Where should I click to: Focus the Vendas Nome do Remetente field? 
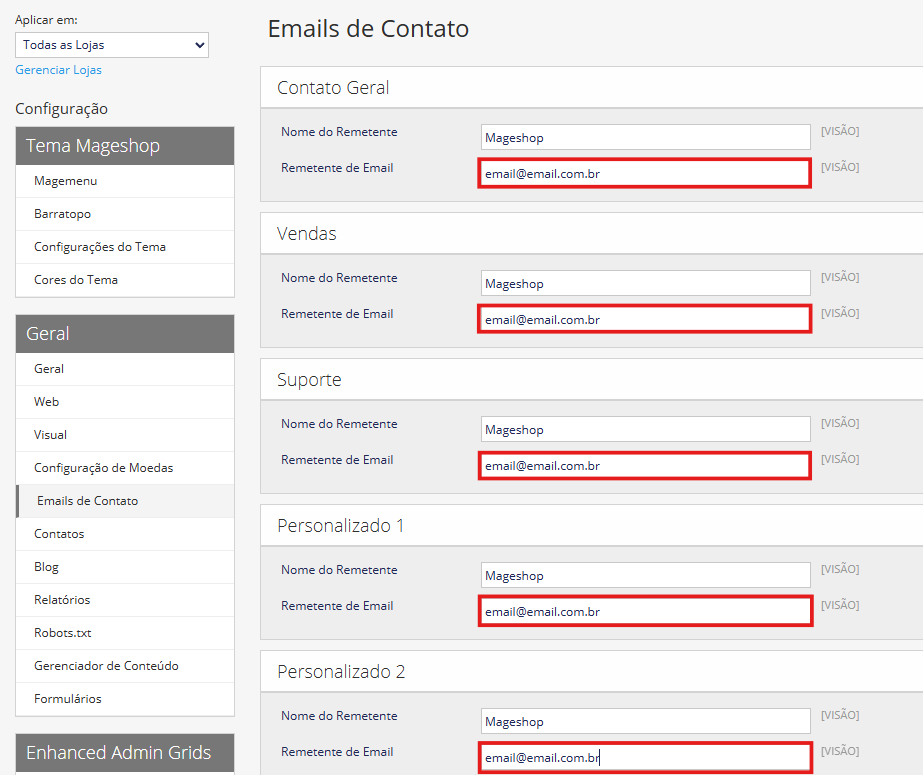(644, 283)
